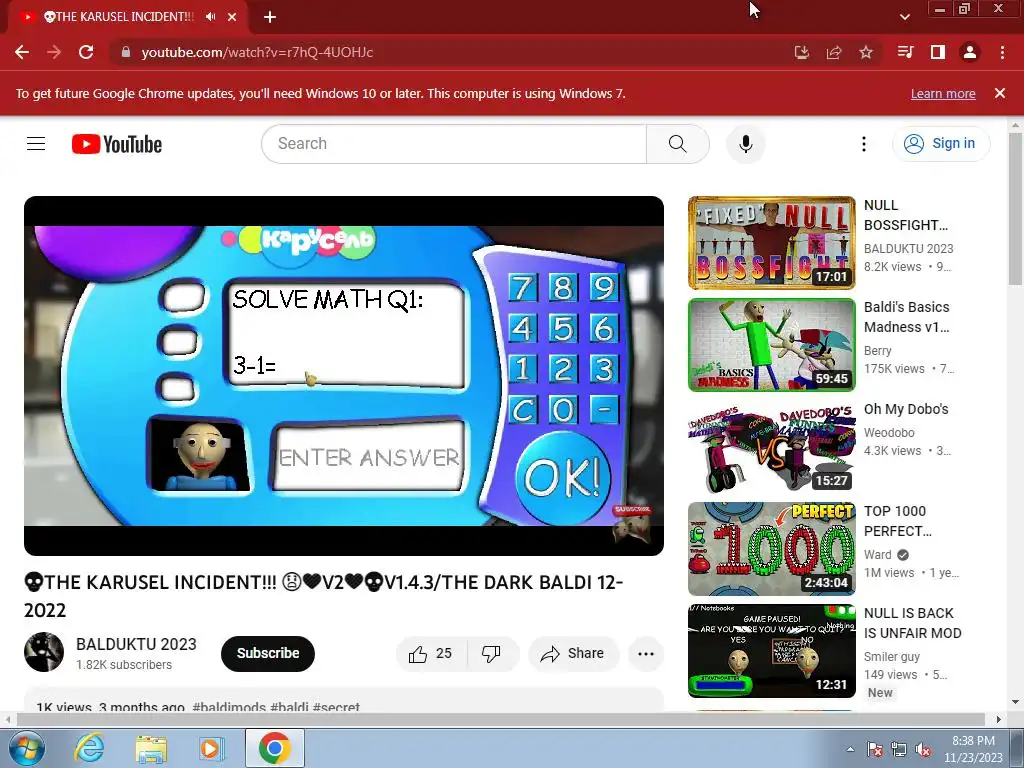Go back to the previous page

click(x=22, y=52)
